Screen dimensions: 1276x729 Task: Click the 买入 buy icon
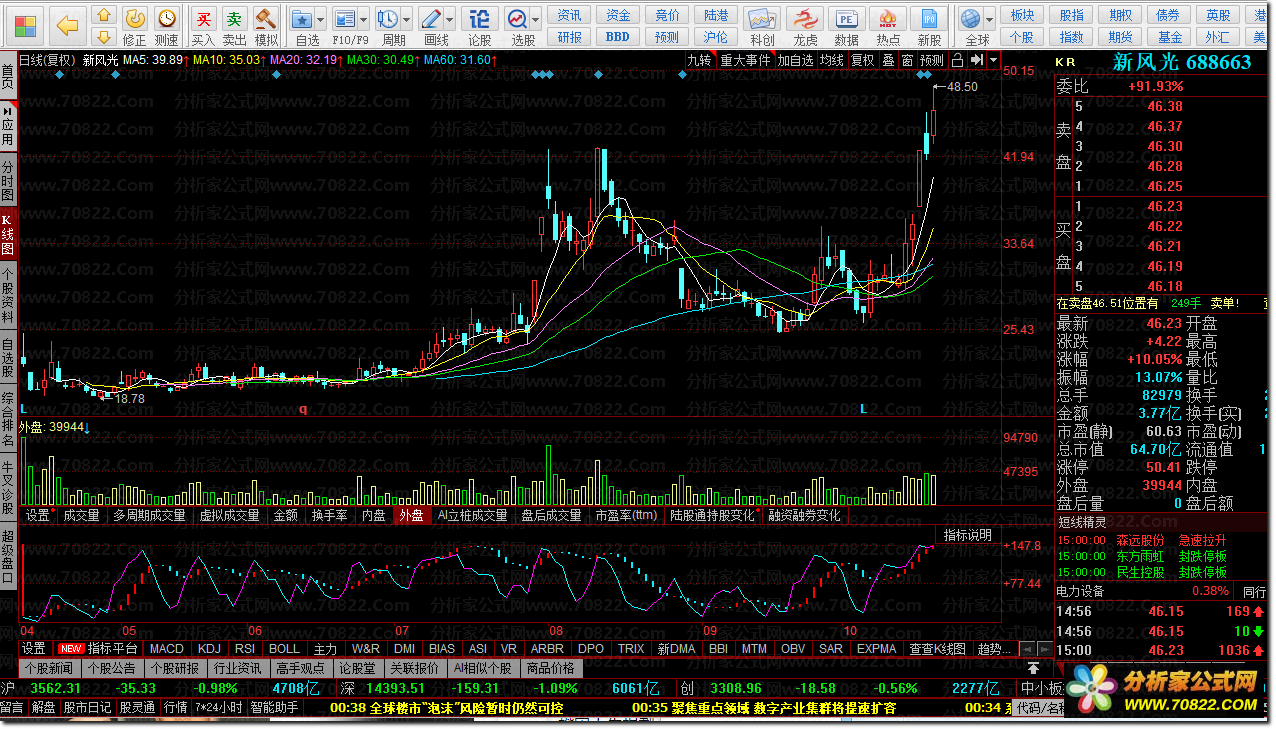click(x=203, y=26)
